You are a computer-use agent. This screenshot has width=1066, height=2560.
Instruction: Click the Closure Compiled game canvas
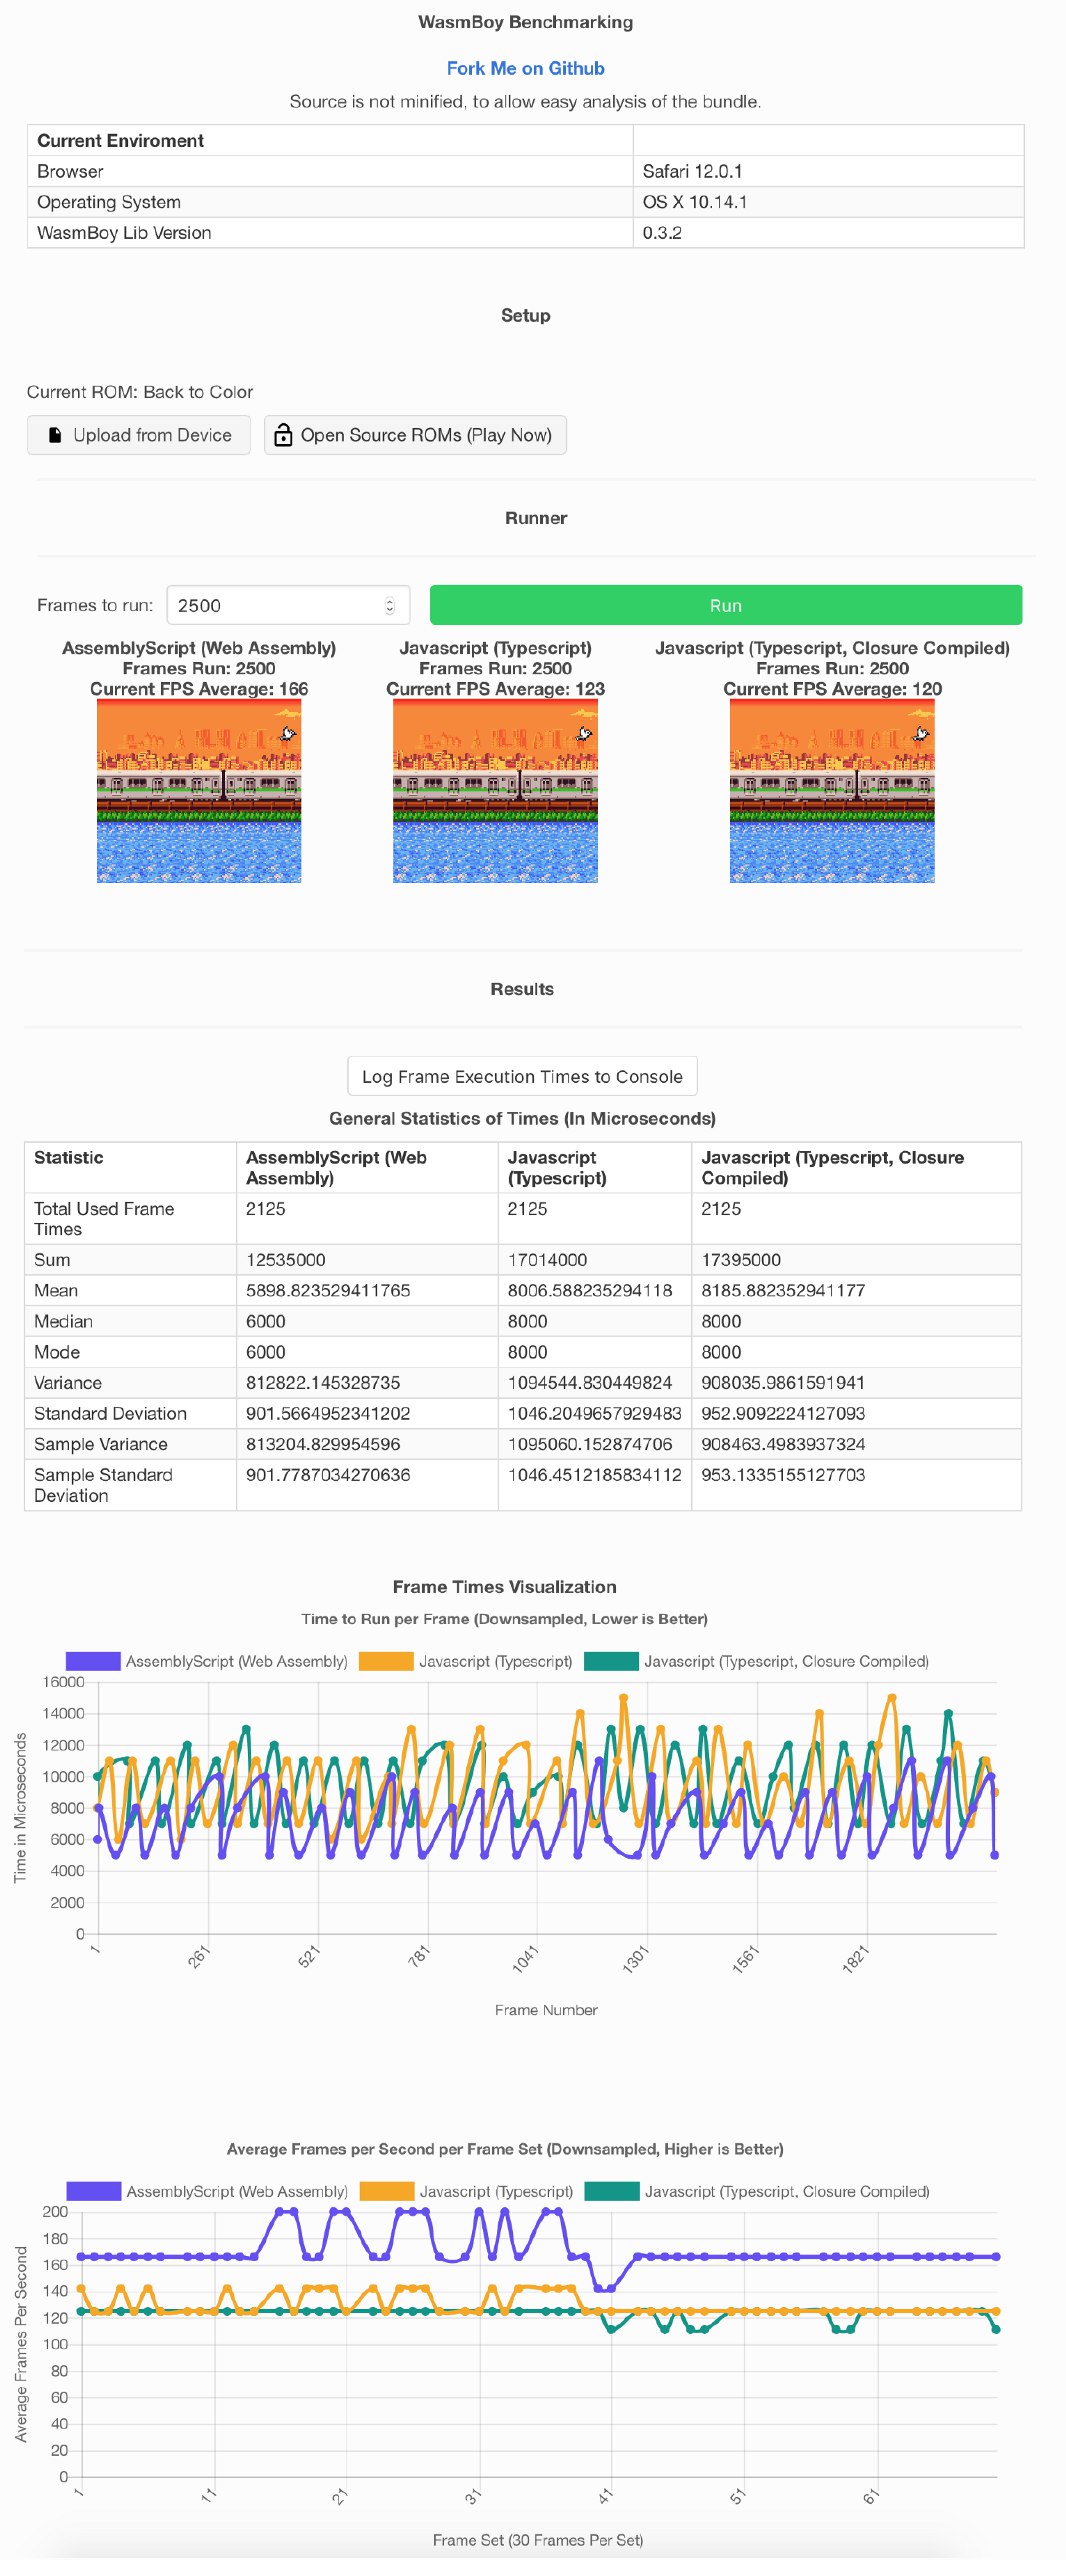point(832,791)
